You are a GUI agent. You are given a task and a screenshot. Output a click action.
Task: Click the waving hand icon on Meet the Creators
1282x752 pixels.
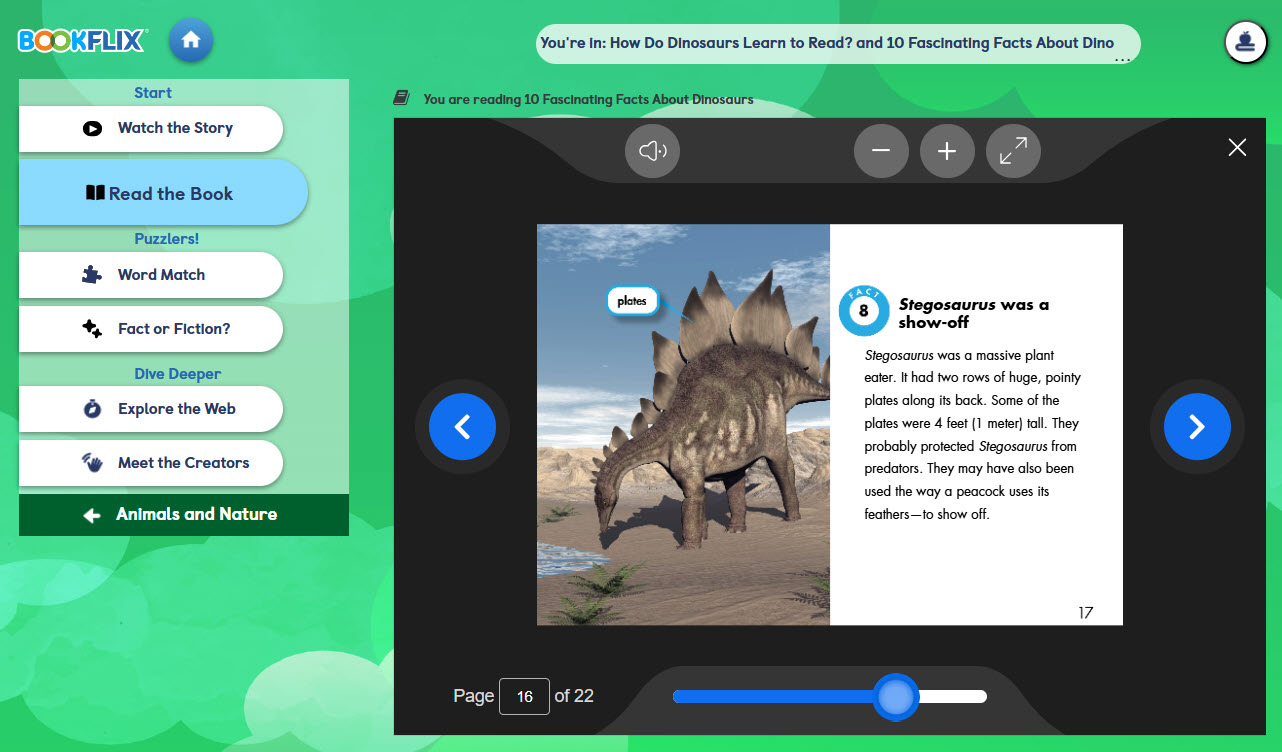(92, 463)
